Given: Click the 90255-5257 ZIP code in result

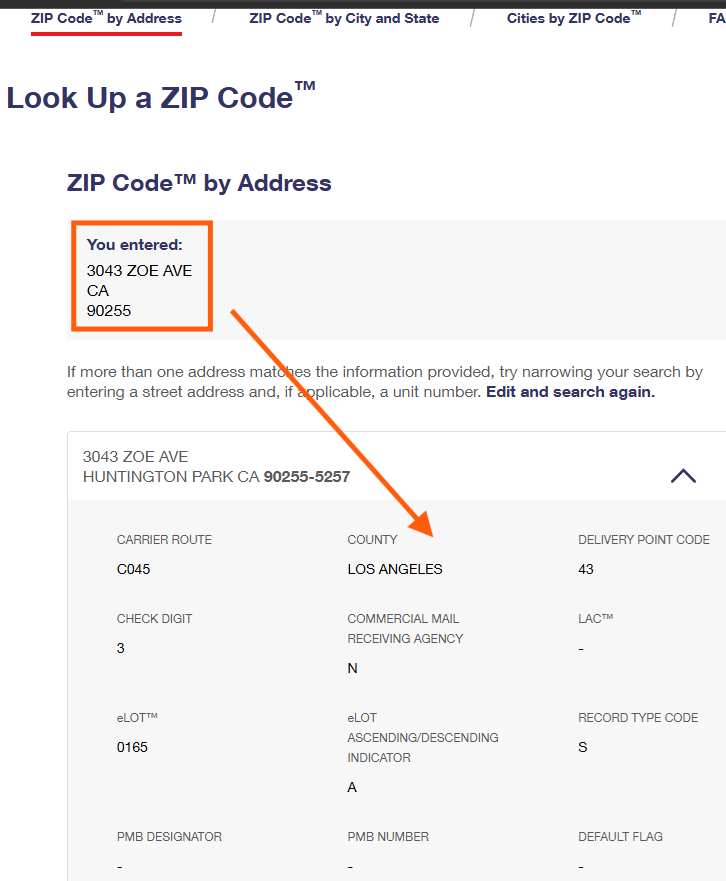Looking at the screenshot, I should tap(307, 477).
